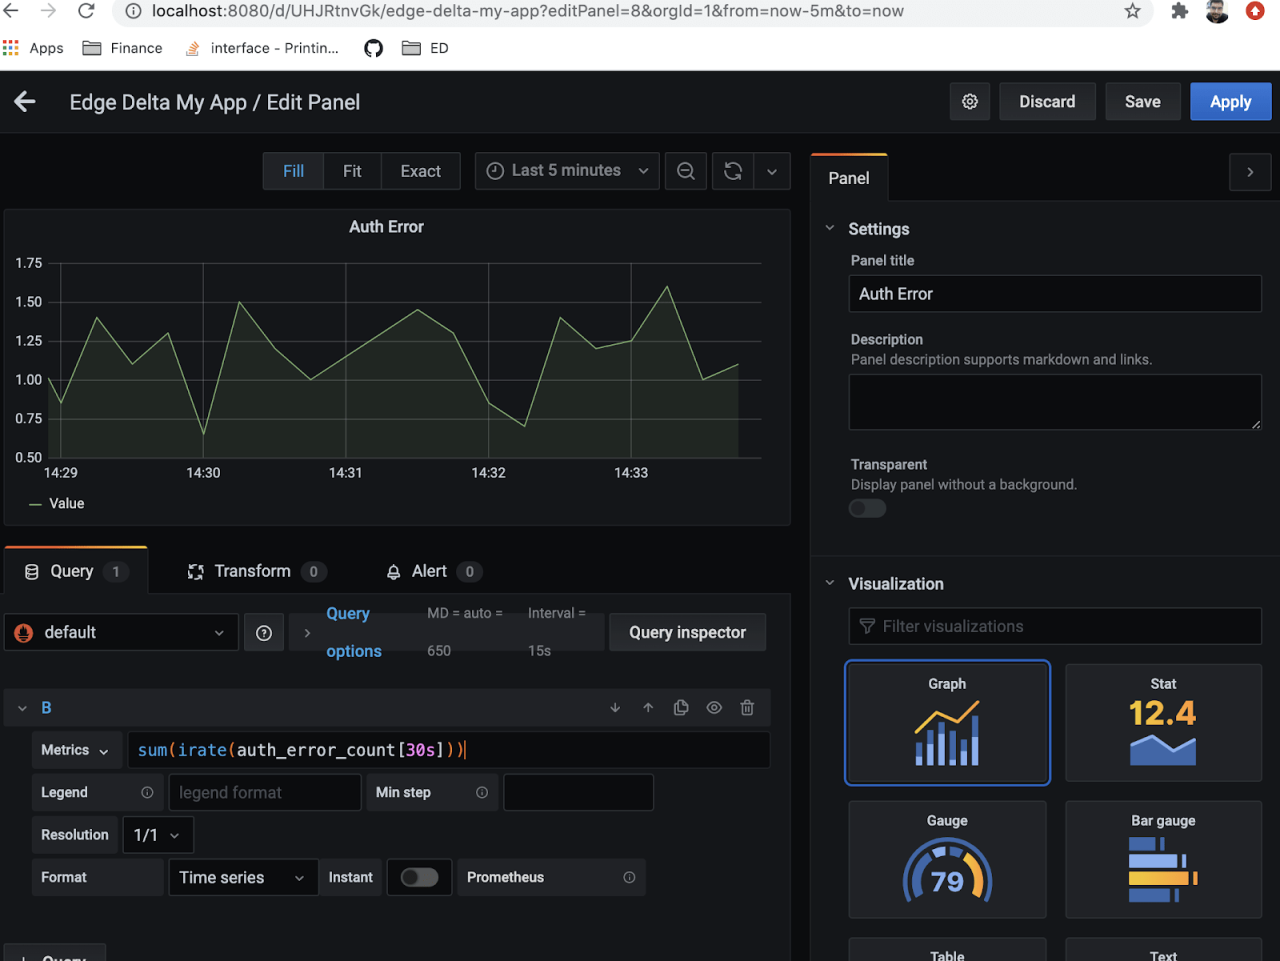Enable the Transparent panel background switch

pyautogui.click(x=867, y=509)
